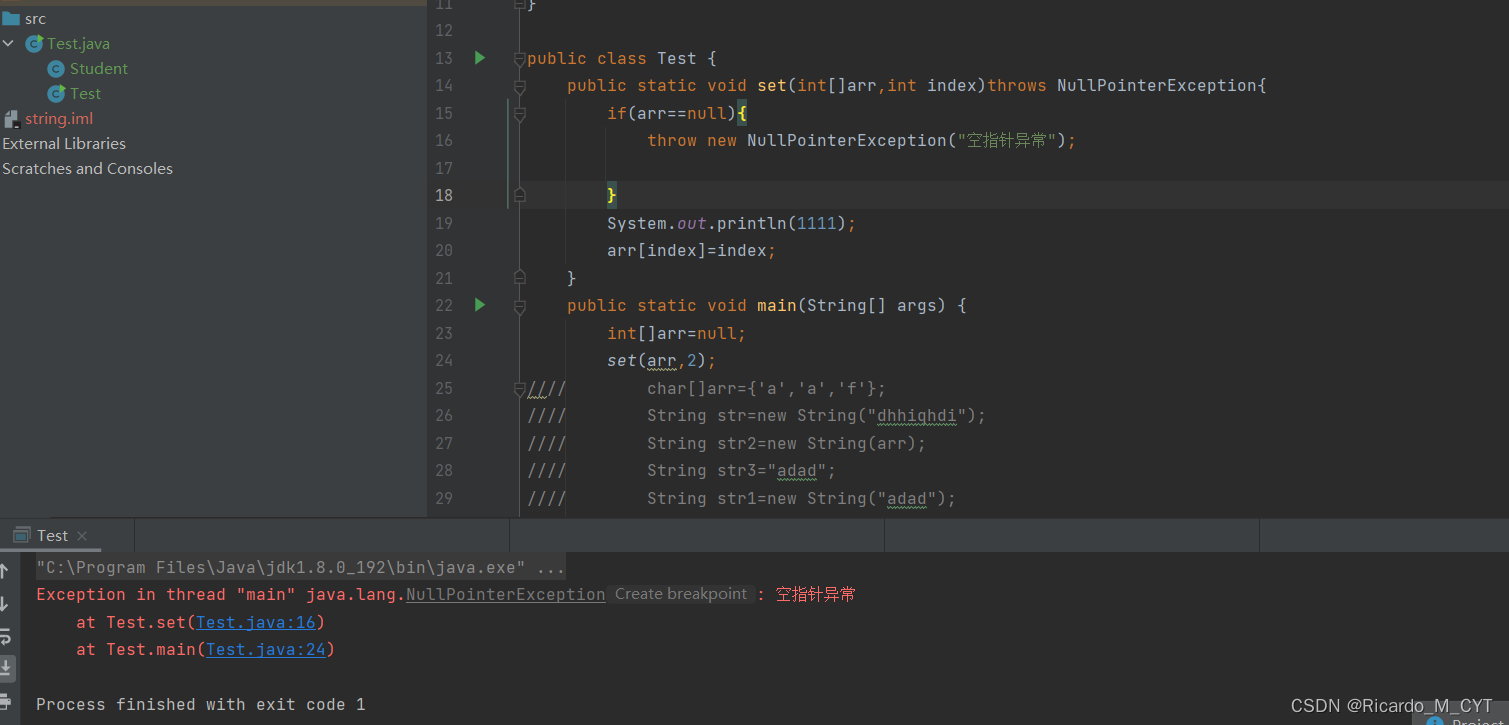Select the src folder icon
Viewport: 1509px width, 725px height.
[11, 19]
